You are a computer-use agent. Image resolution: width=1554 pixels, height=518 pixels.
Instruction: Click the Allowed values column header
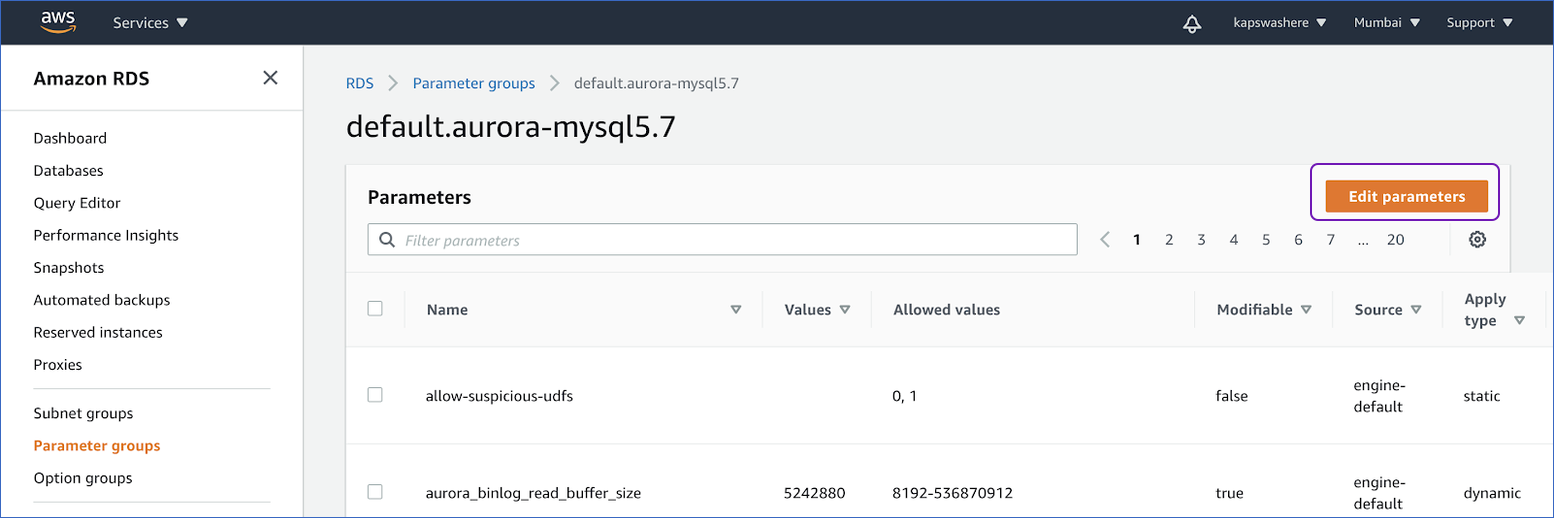coord(946,310)
